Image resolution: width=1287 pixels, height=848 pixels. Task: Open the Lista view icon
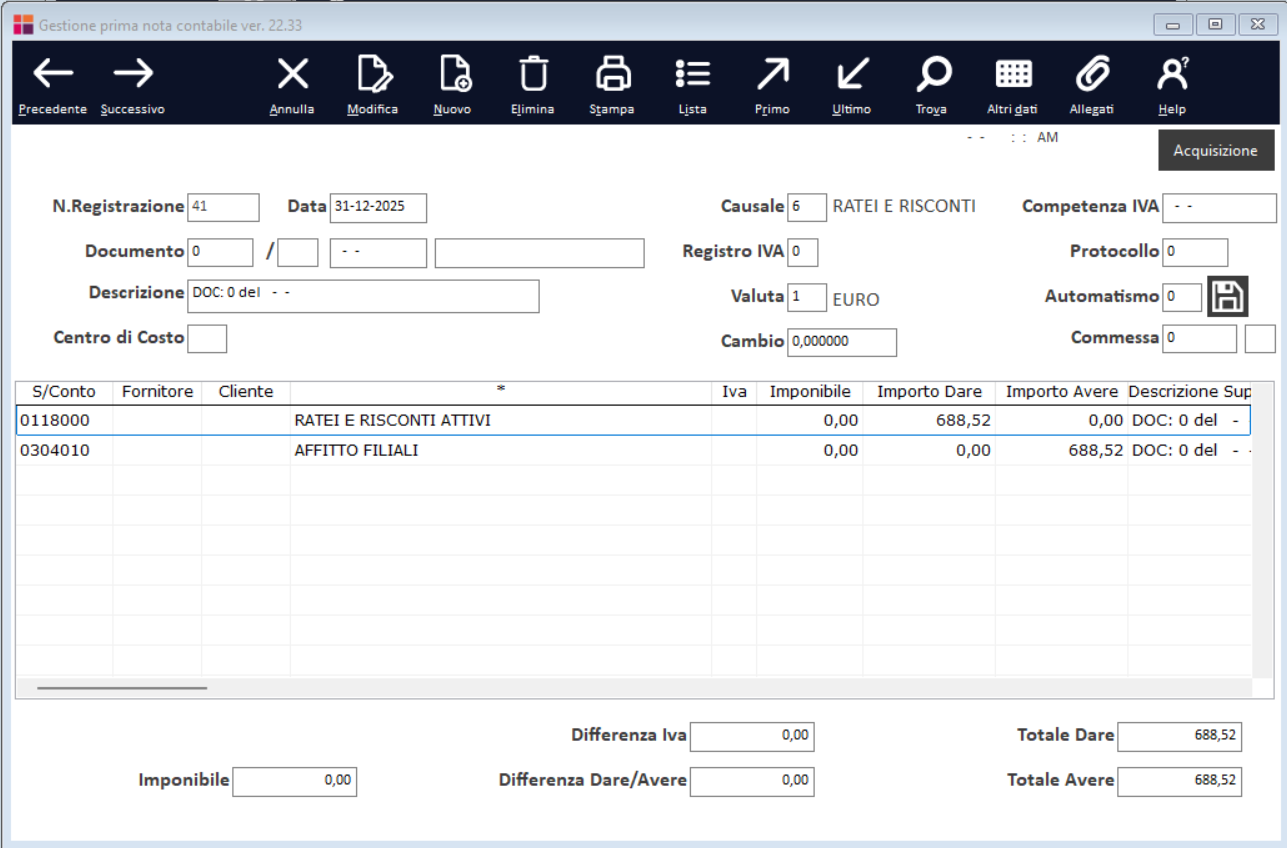(692, 73)
